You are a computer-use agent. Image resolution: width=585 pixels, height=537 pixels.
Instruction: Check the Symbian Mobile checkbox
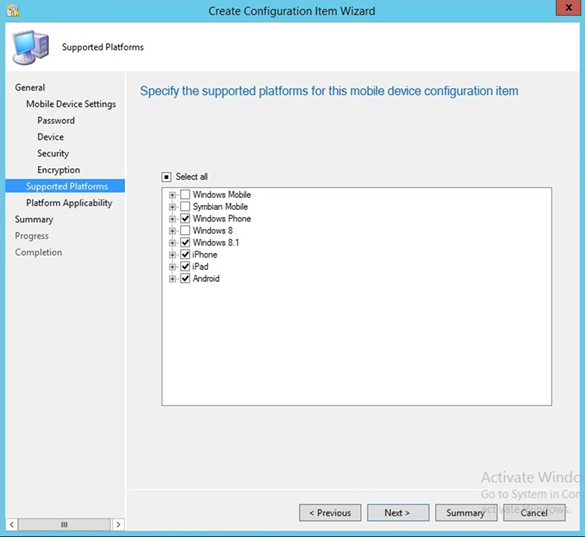click(185, 206)
